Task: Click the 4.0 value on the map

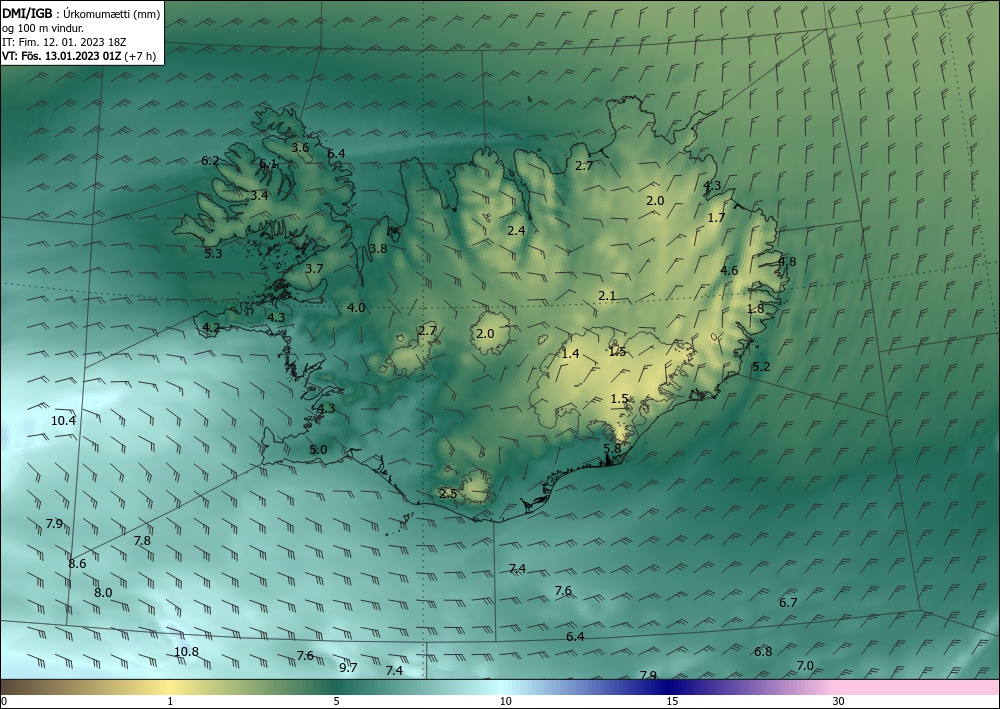Action: tap(356, 307)
